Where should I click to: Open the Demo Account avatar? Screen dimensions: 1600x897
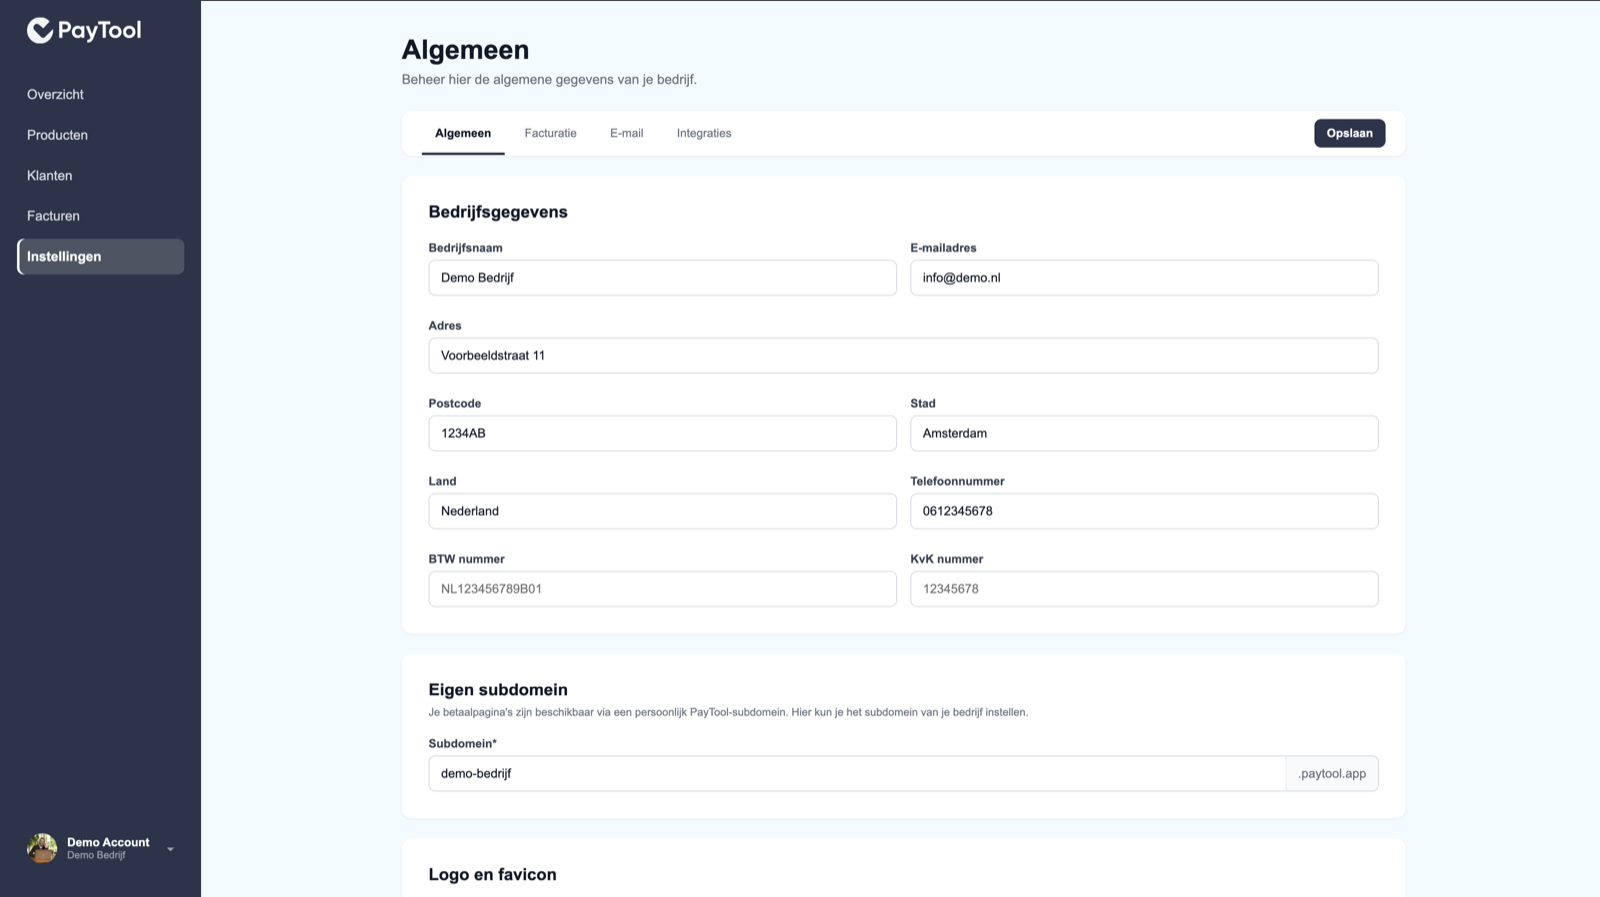pyautogui.click(x=42, y=848)
